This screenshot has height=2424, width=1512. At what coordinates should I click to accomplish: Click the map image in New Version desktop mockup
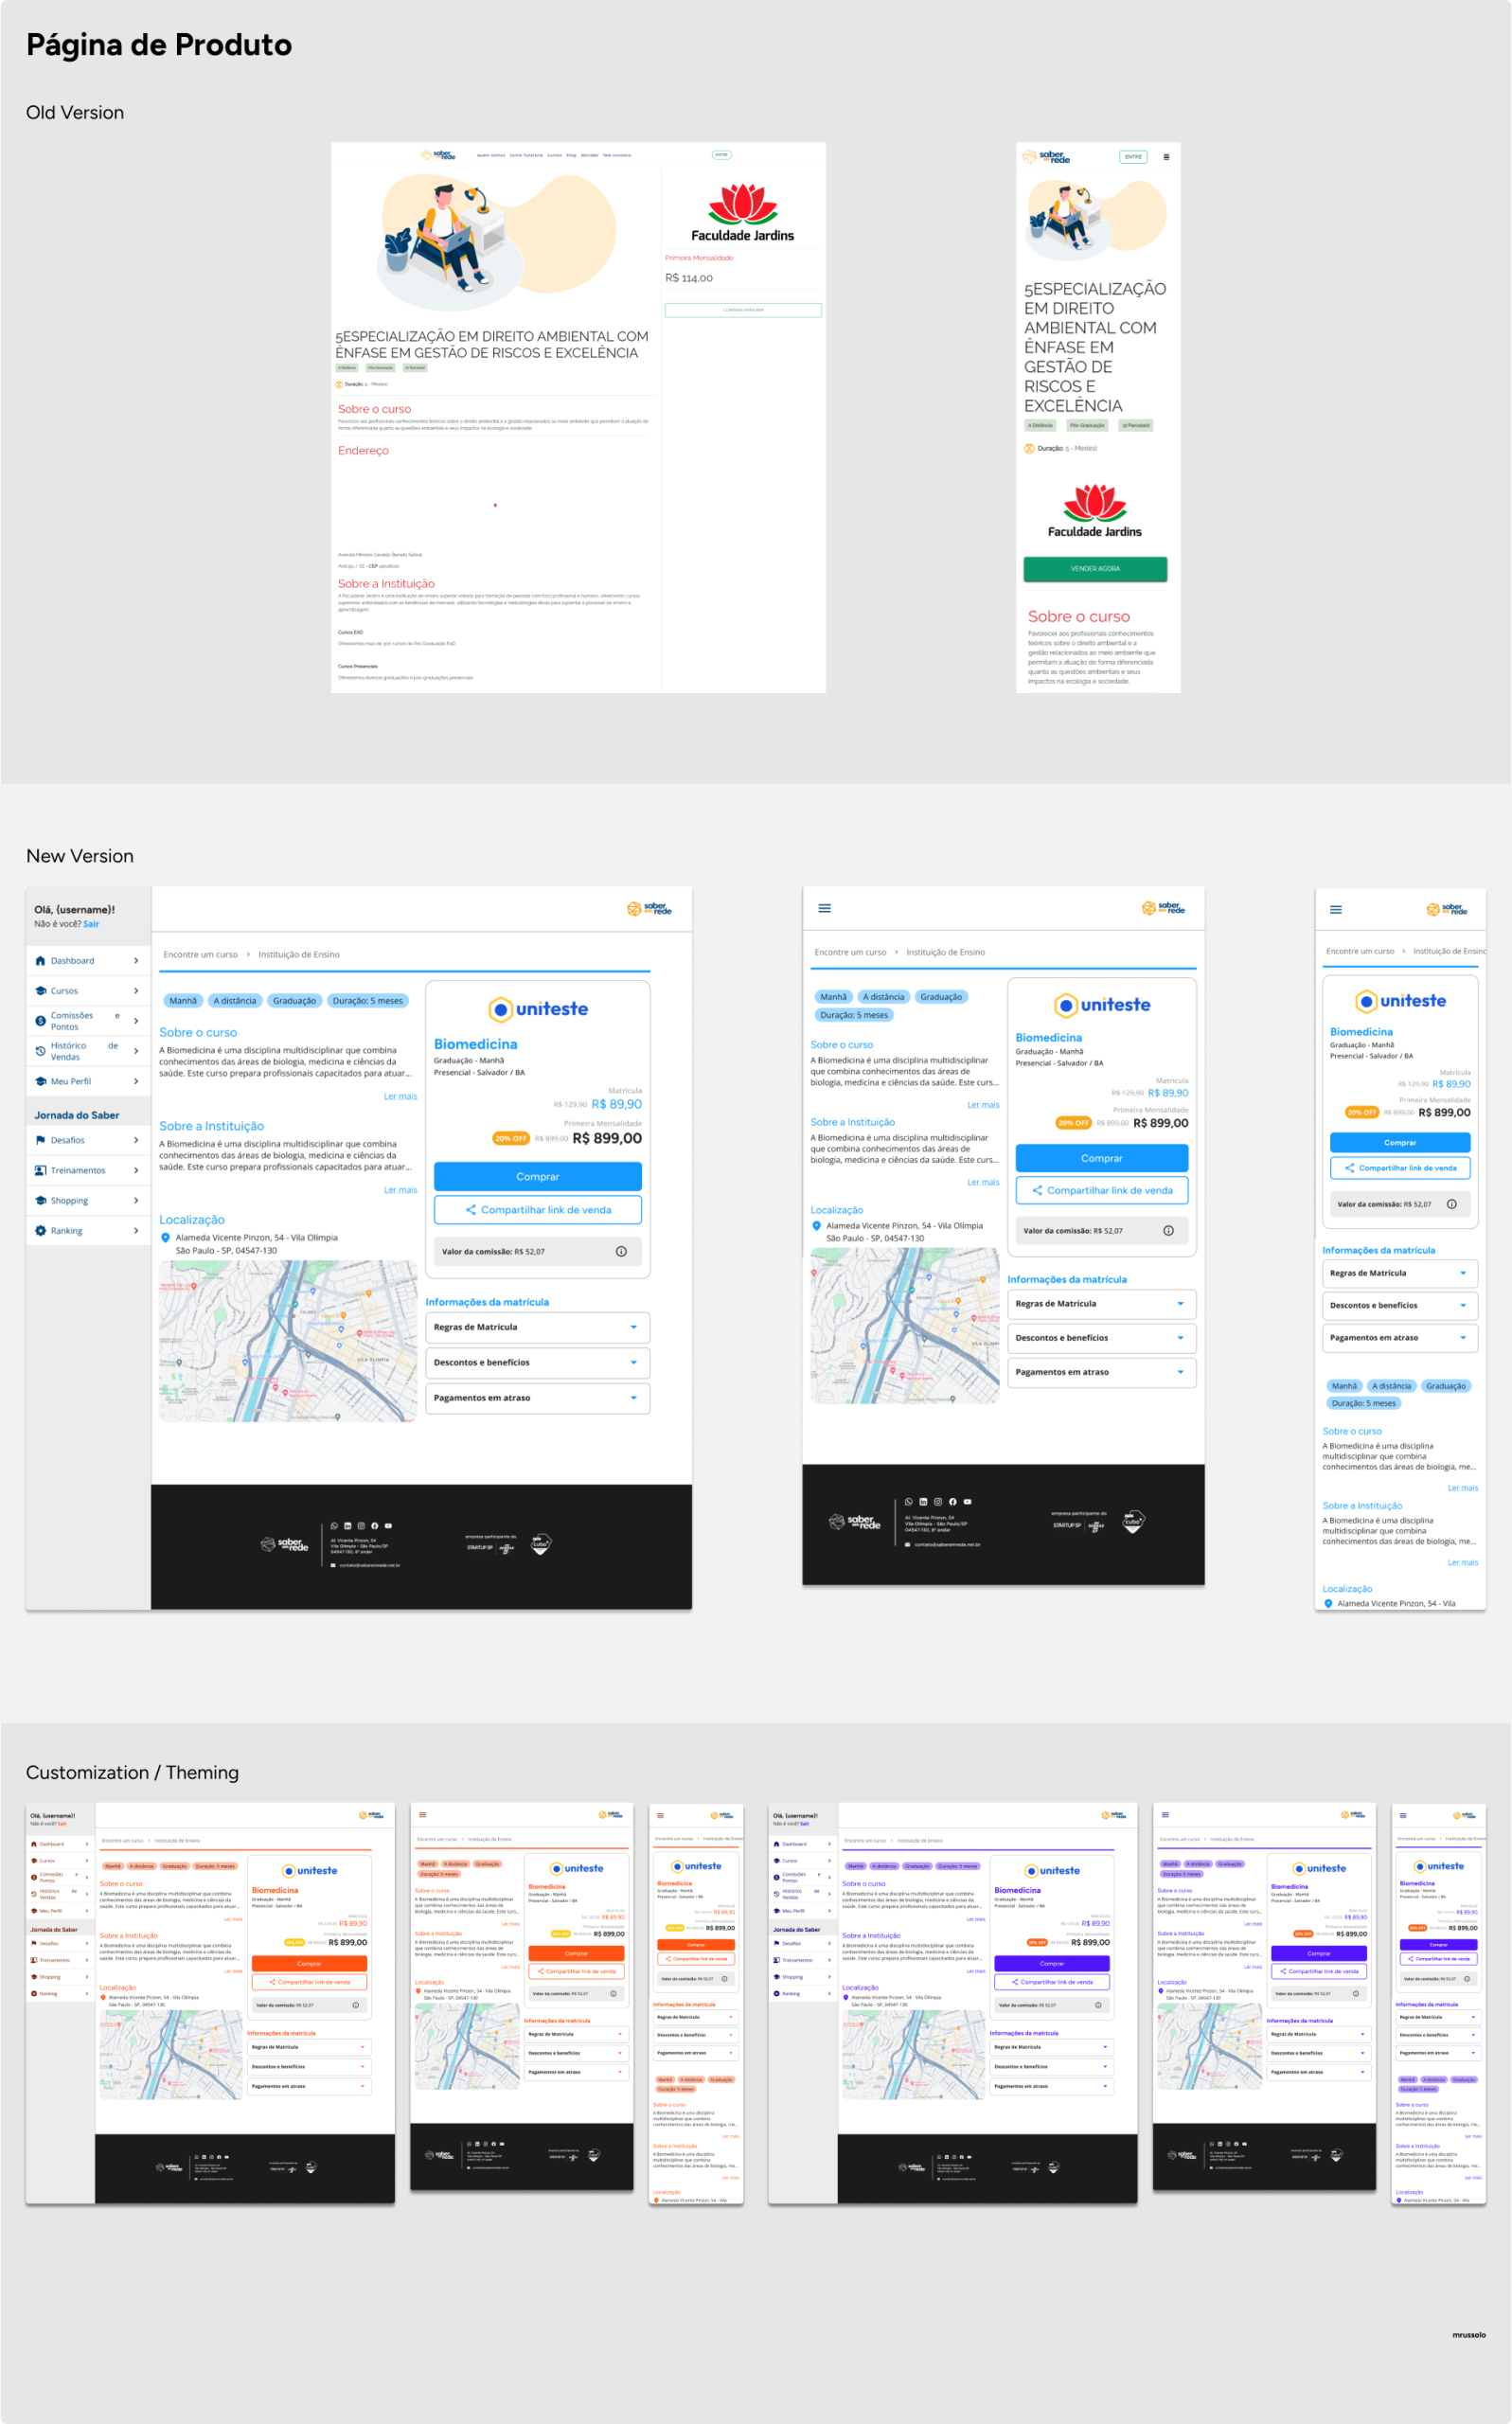pos(287,1340)
